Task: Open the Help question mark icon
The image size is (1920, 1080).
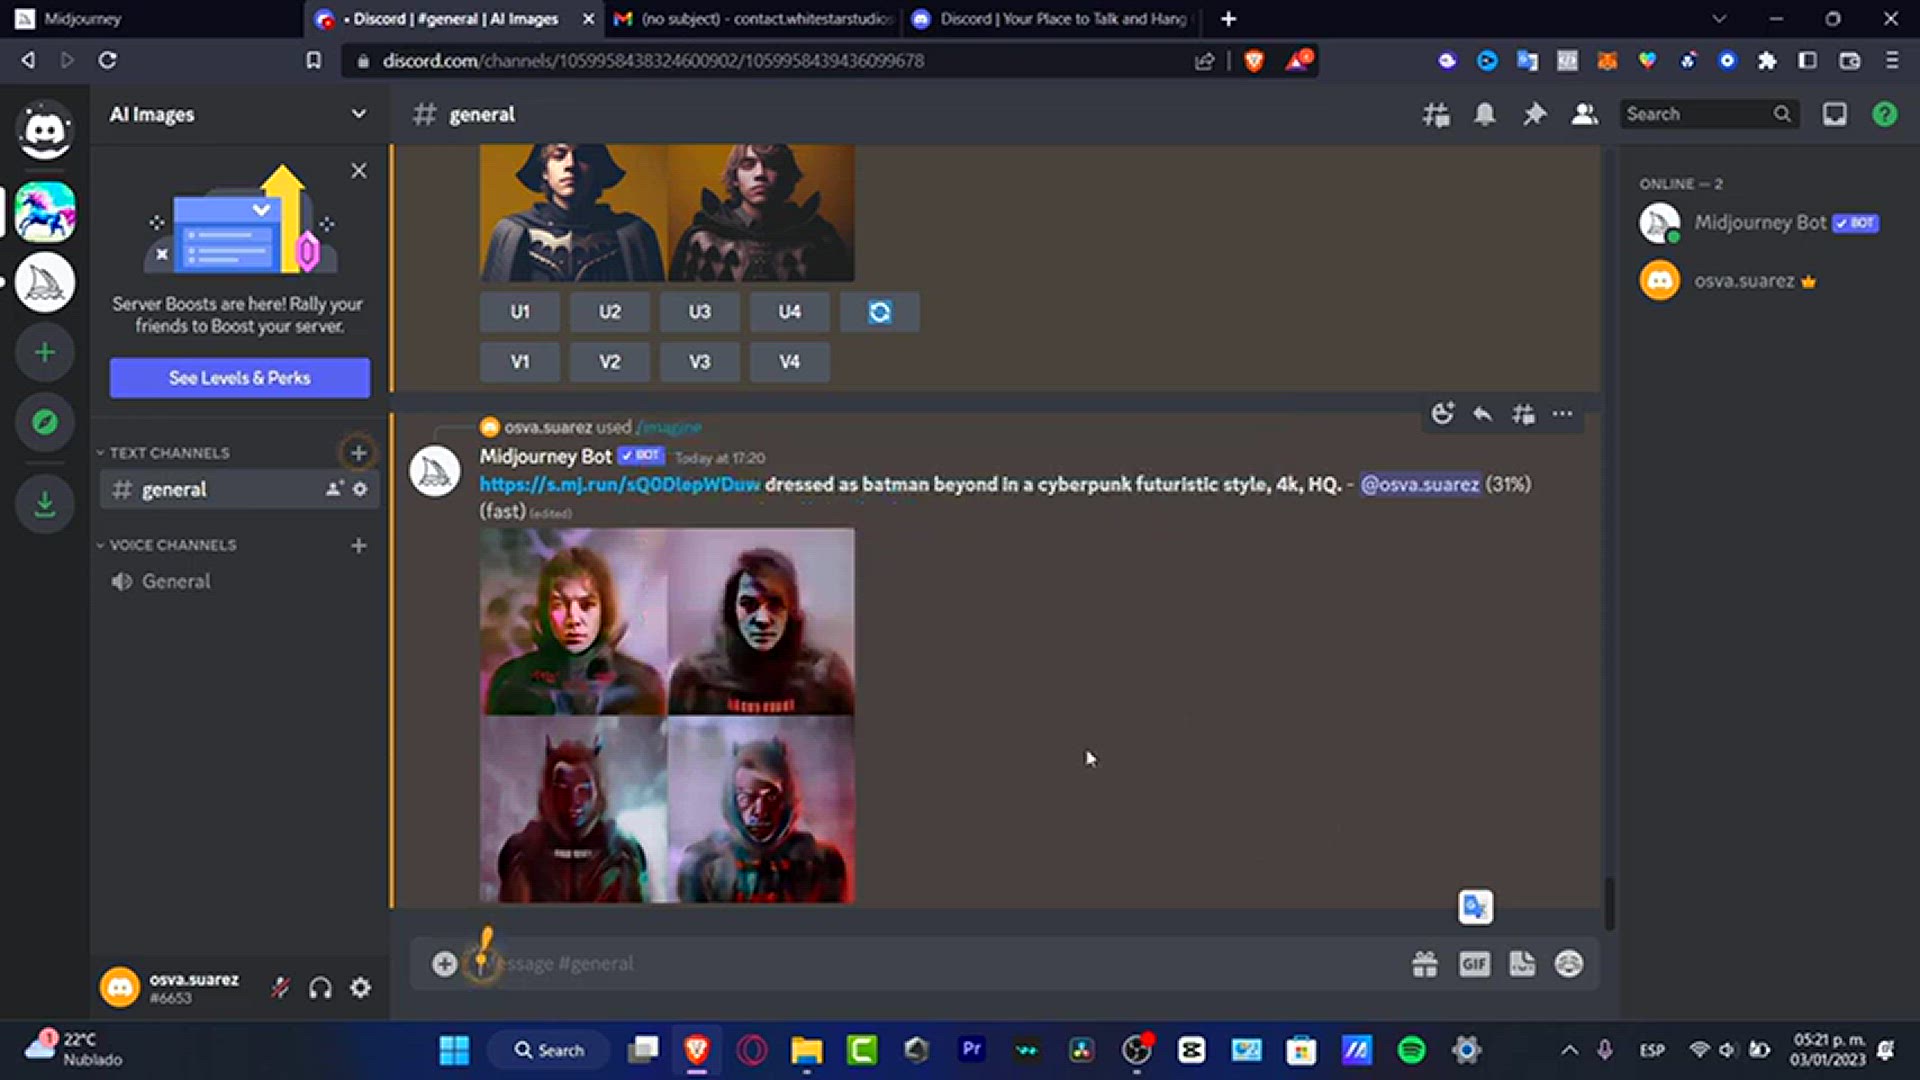Action: 1885,115
